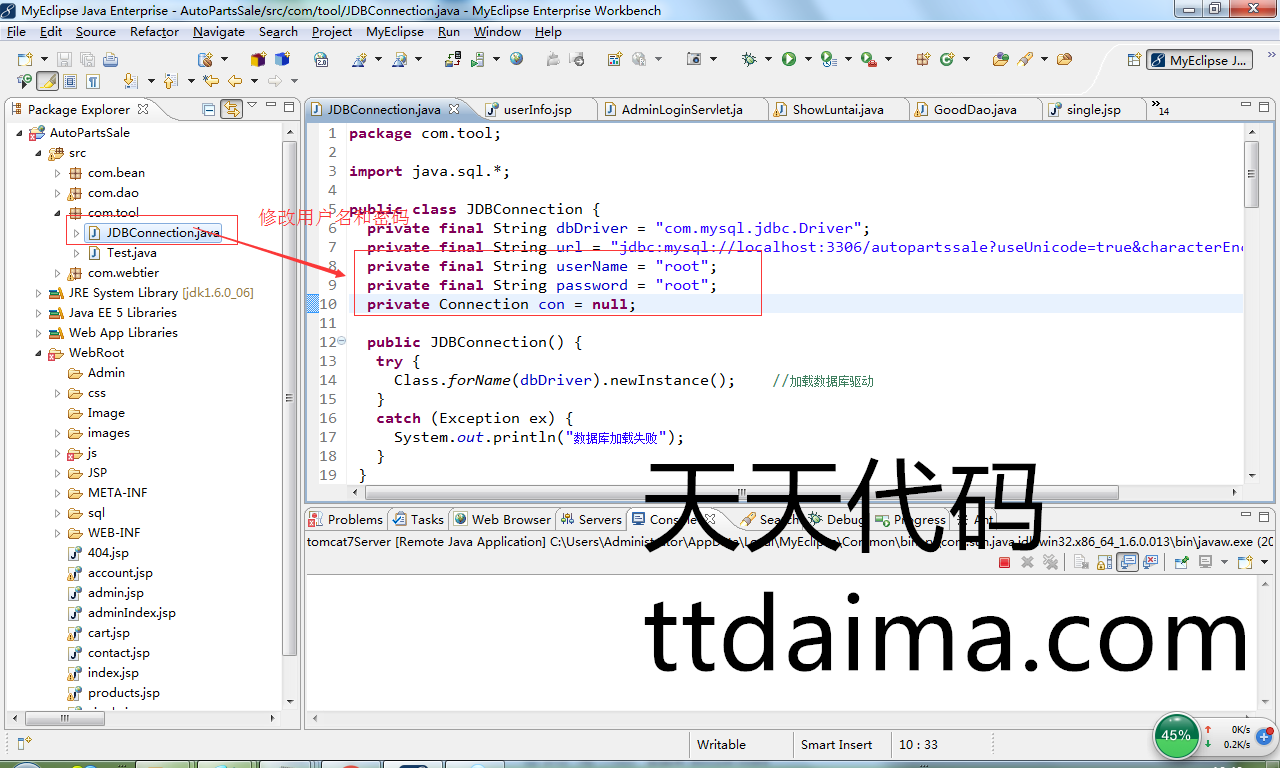This screenshot has height=768, width=1280.
Task: Toggle Mark Occurrences highlighter button
Action: tap(47, 81)
